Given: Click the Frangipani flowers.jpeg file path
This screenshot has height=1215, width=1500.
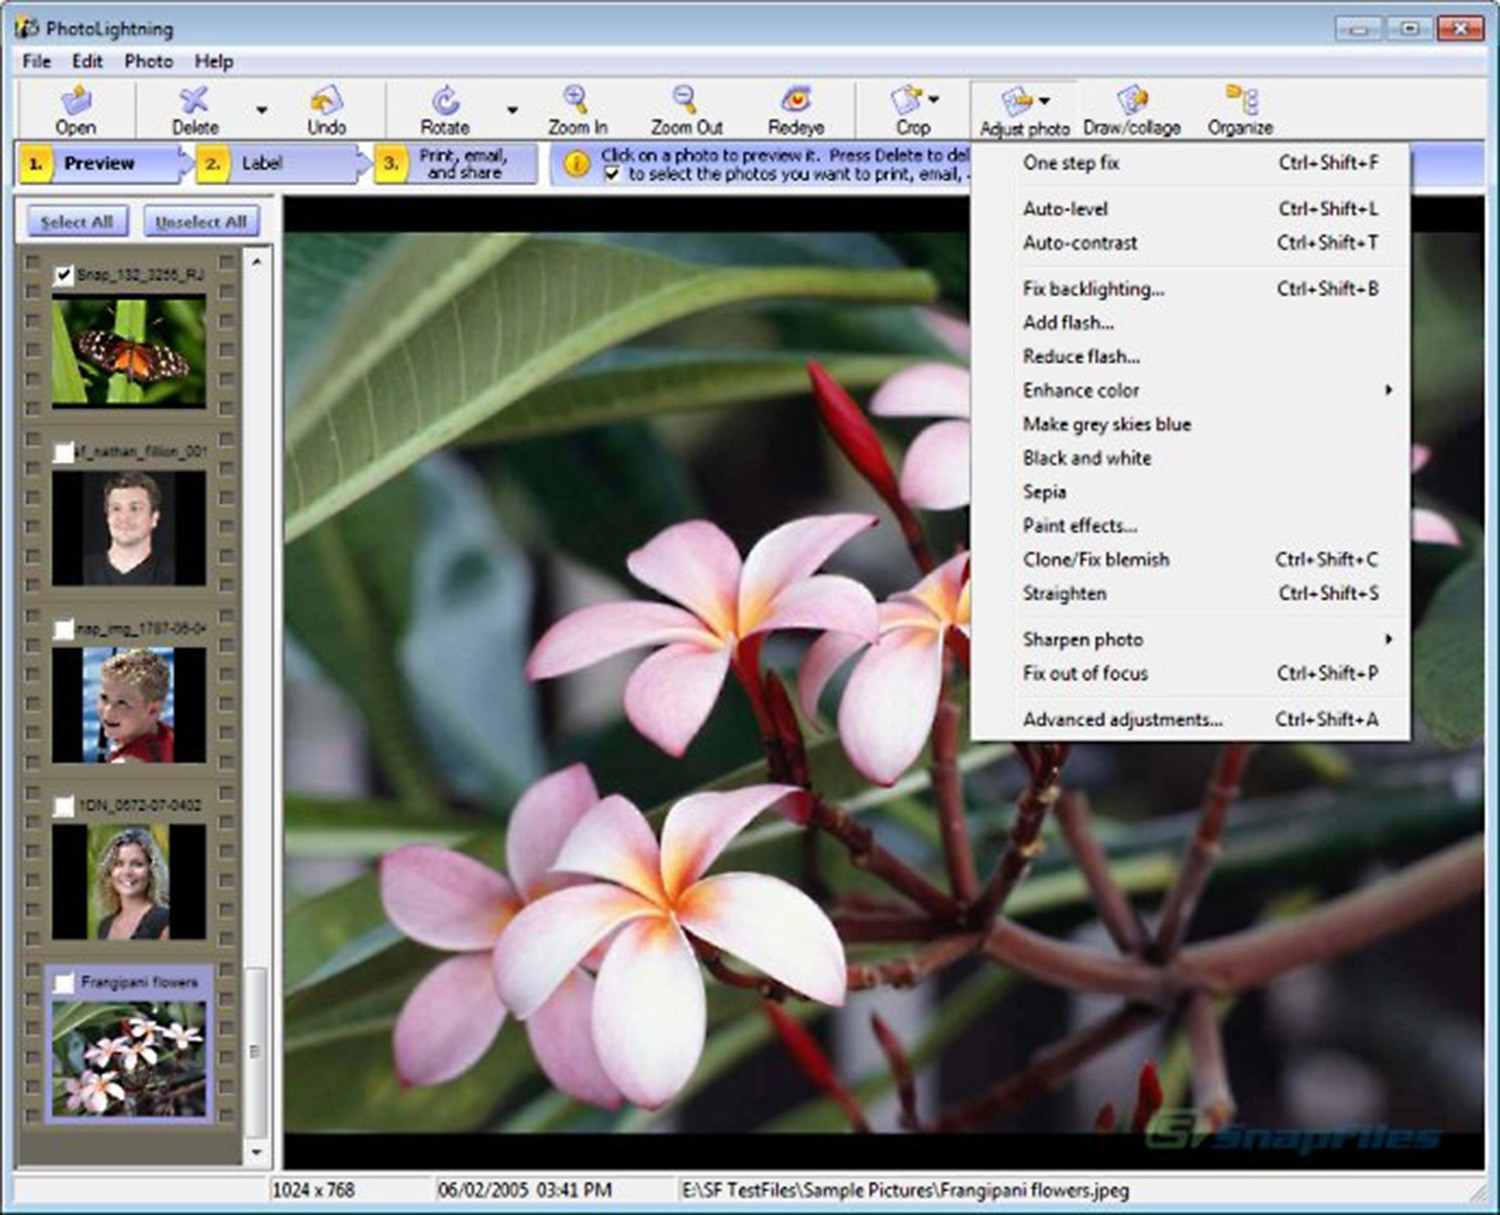Looking at the screenshot, I should tap(905, 1191).
